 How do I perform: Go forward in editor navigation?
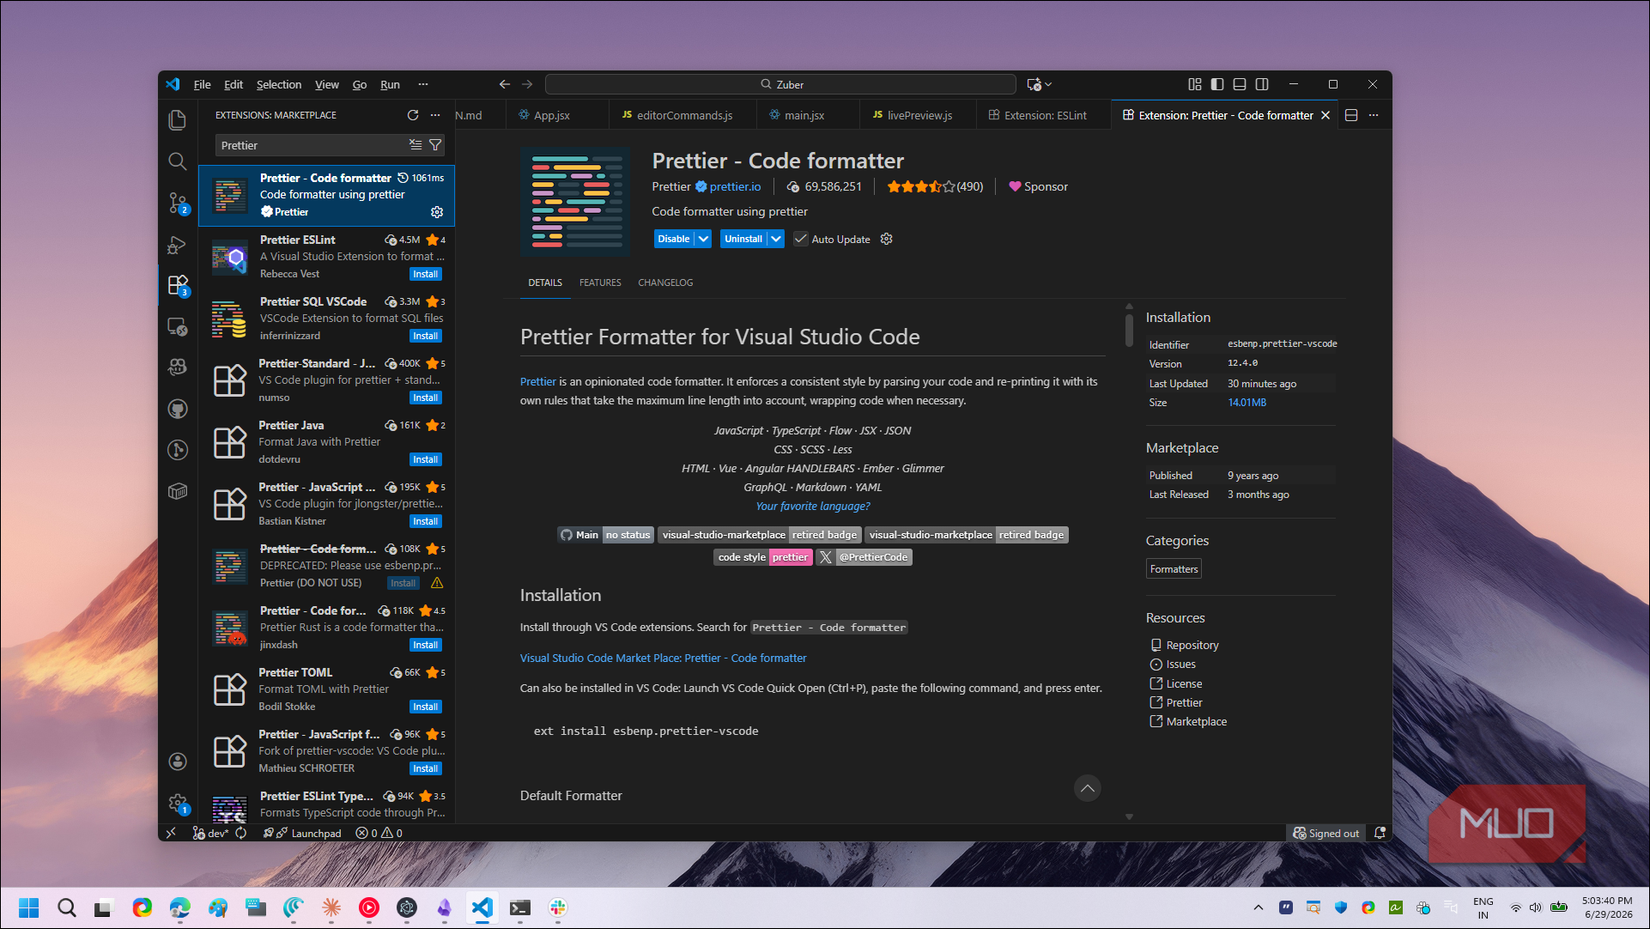[528, 84]
